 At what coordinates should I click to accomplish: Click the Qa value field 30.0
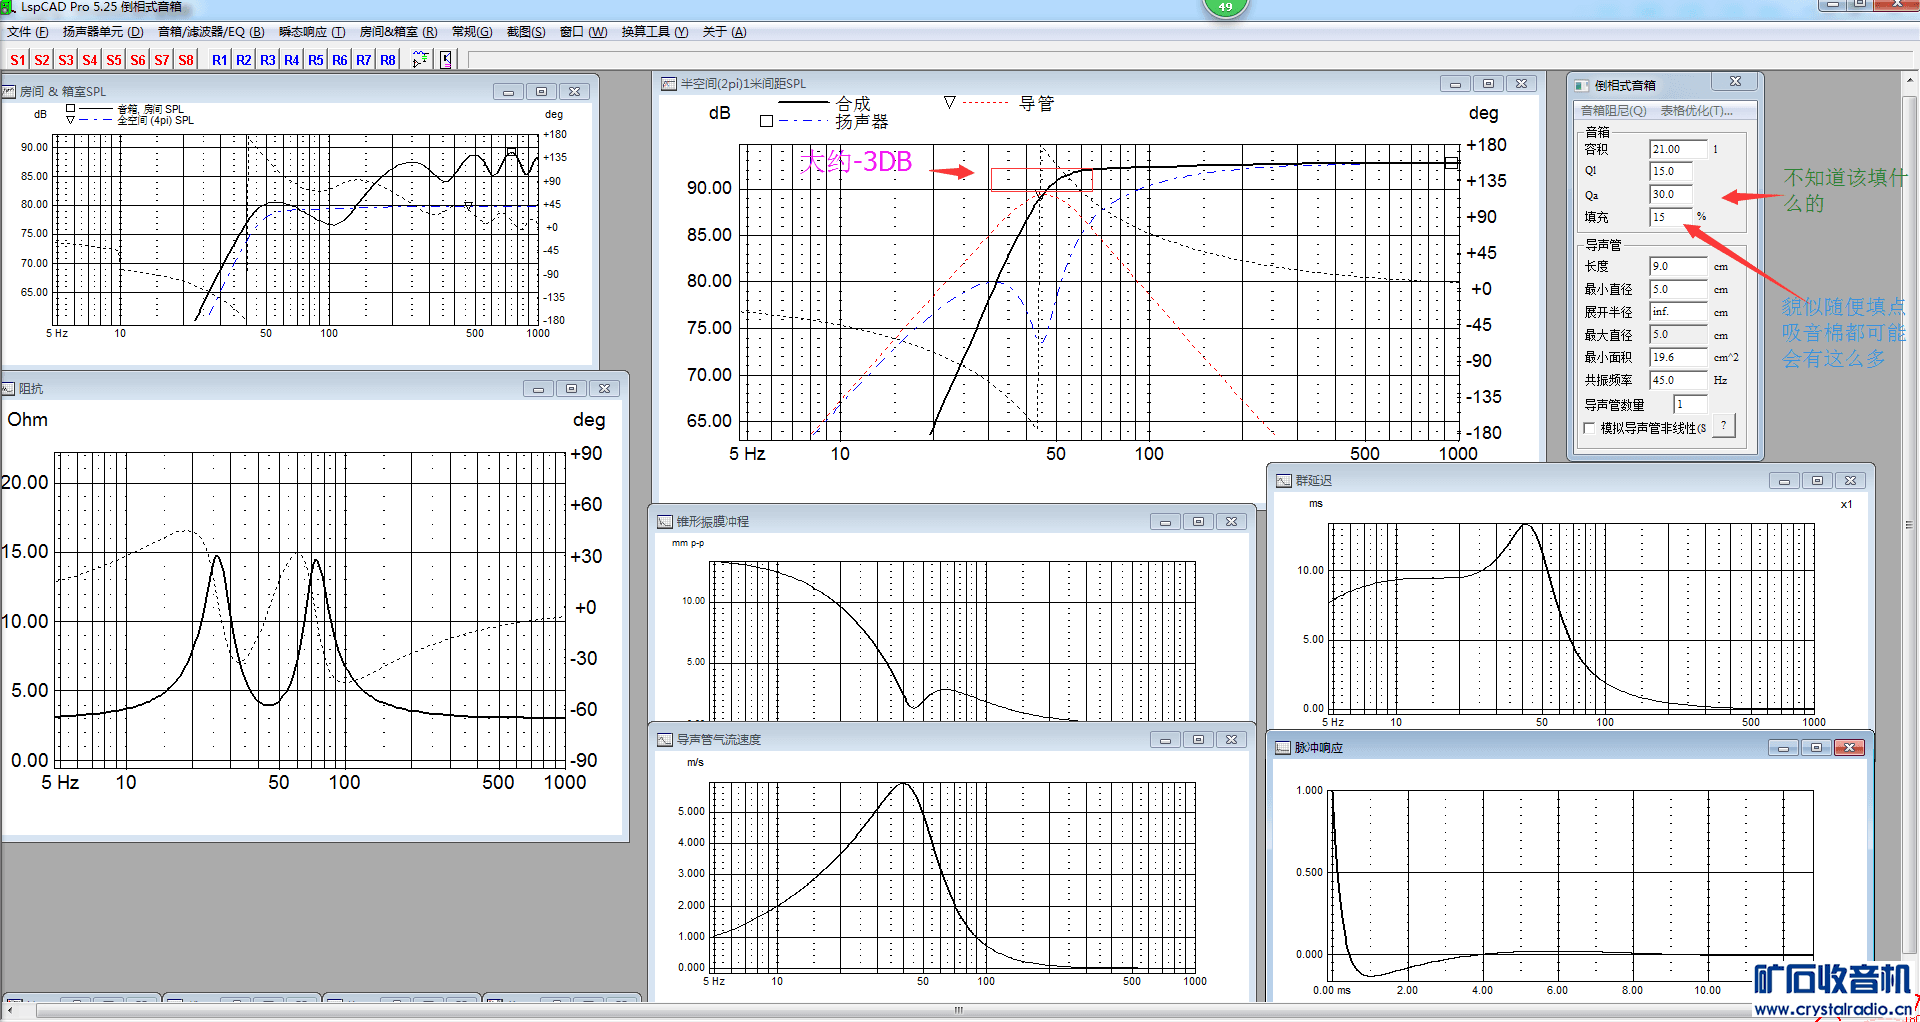point(1671,194)
